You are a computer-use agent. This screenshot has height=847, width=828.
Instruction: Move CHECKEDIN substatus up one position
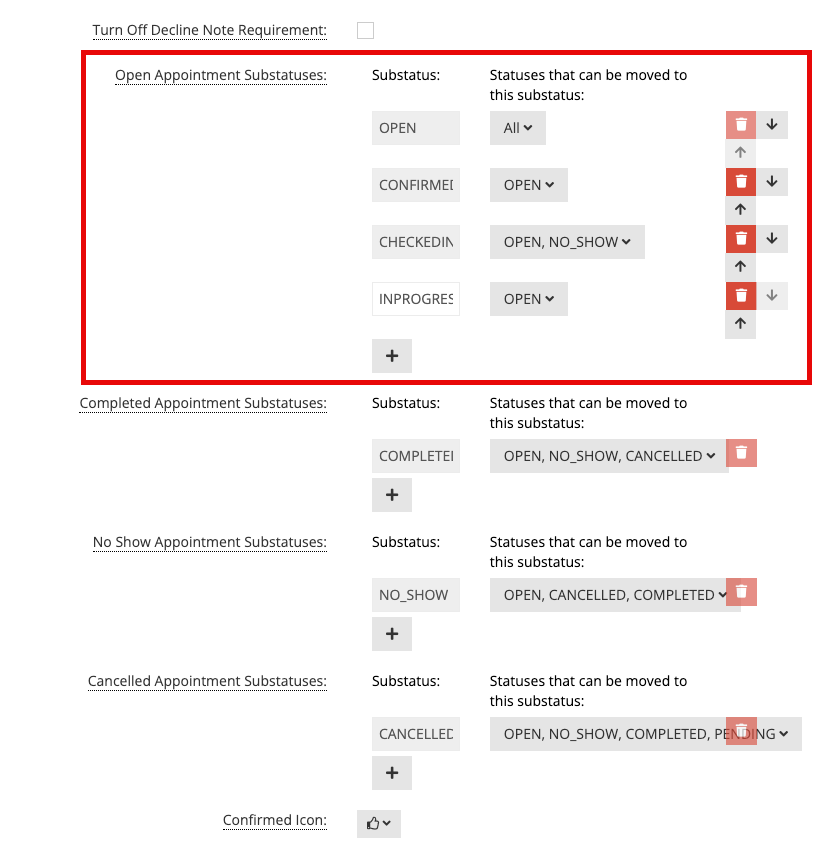tap(741, 266)
